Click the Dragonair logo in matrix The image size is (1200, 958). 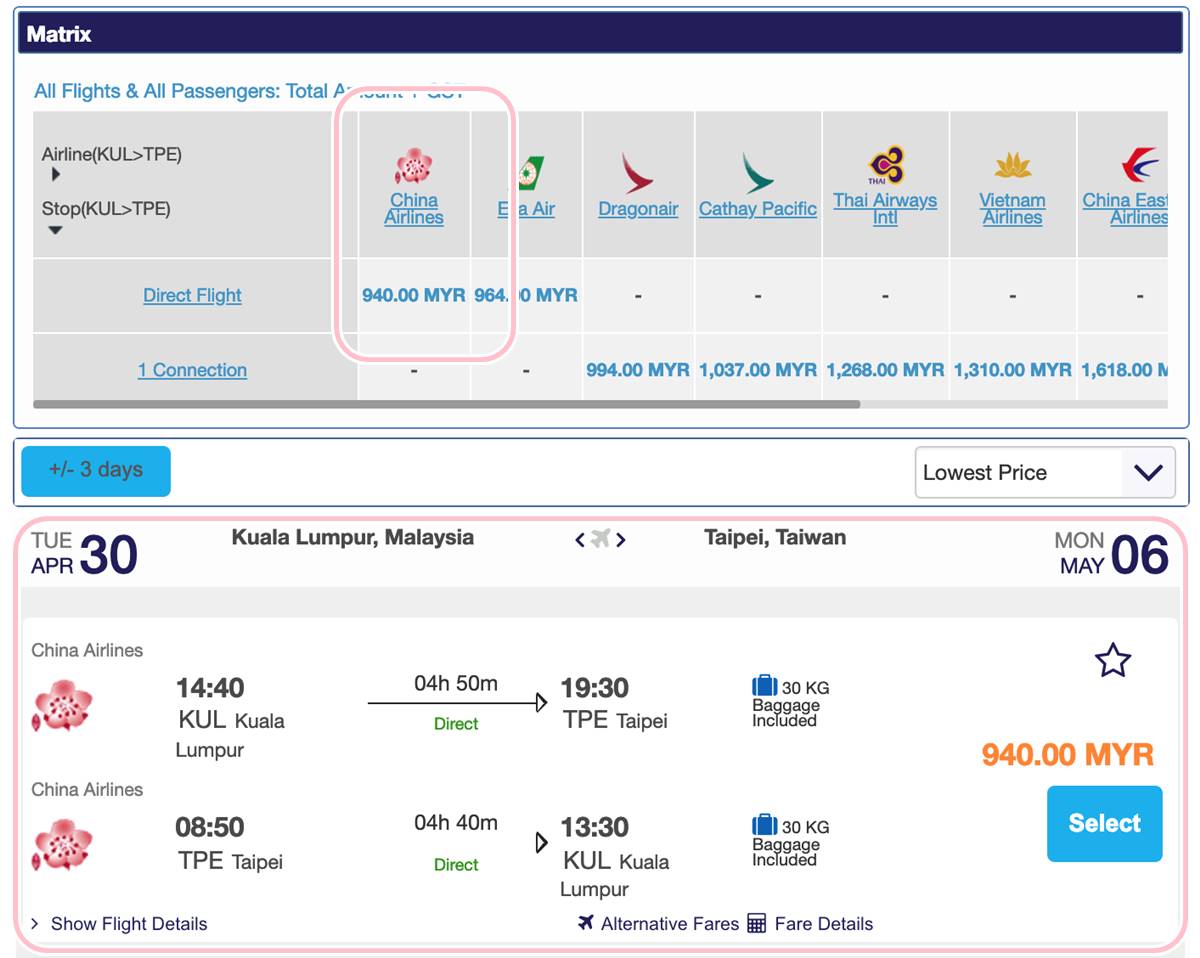tap(637, 173)
